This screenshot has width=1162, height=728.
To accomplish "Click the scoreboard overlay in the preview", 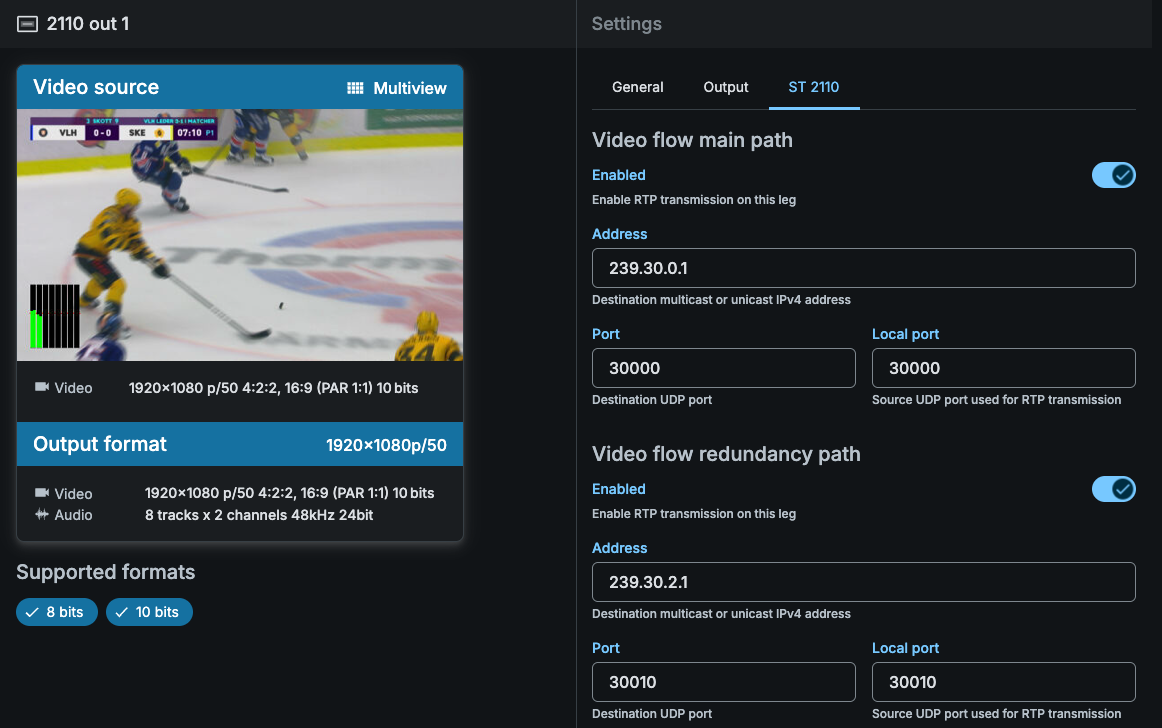I will point(124,130).
